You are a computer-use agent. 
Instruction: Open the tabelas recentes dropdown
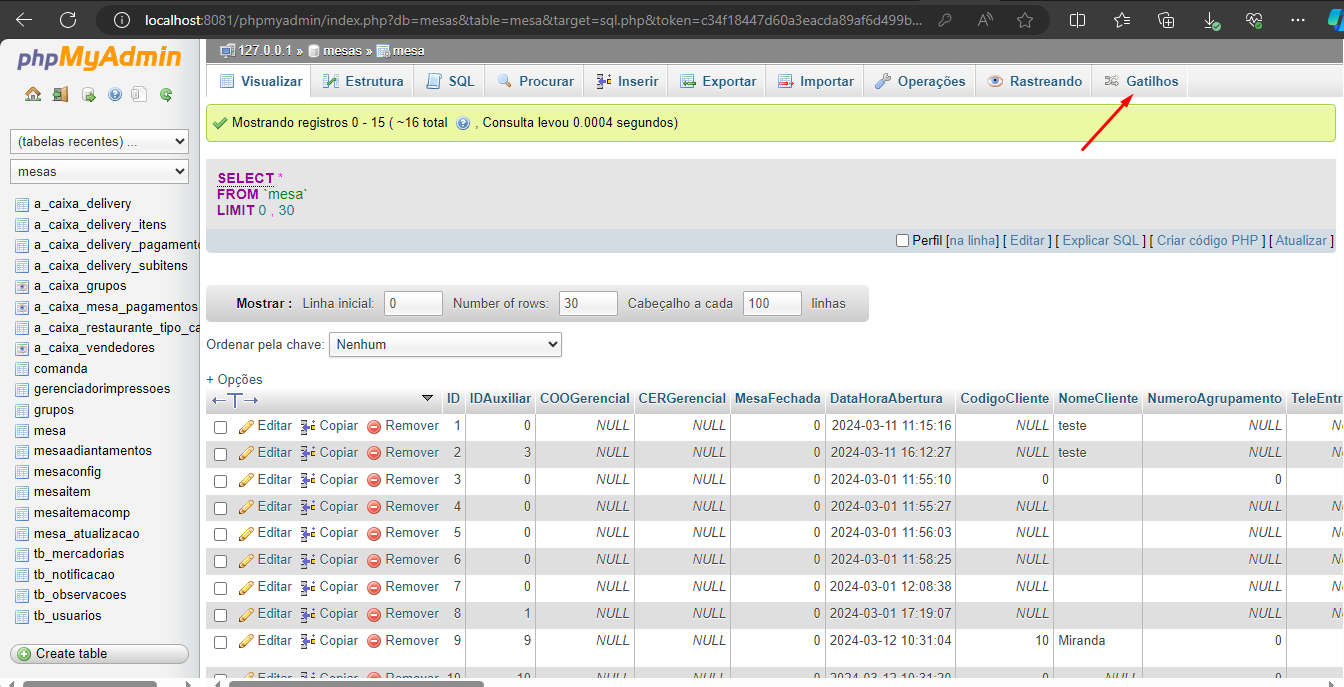pyautogui.click(x=99, y=142)
